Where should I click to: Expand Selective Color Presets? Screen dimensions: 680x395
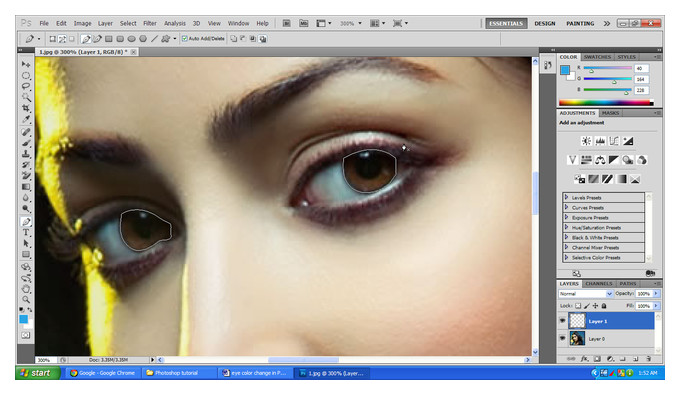(566, 257)
